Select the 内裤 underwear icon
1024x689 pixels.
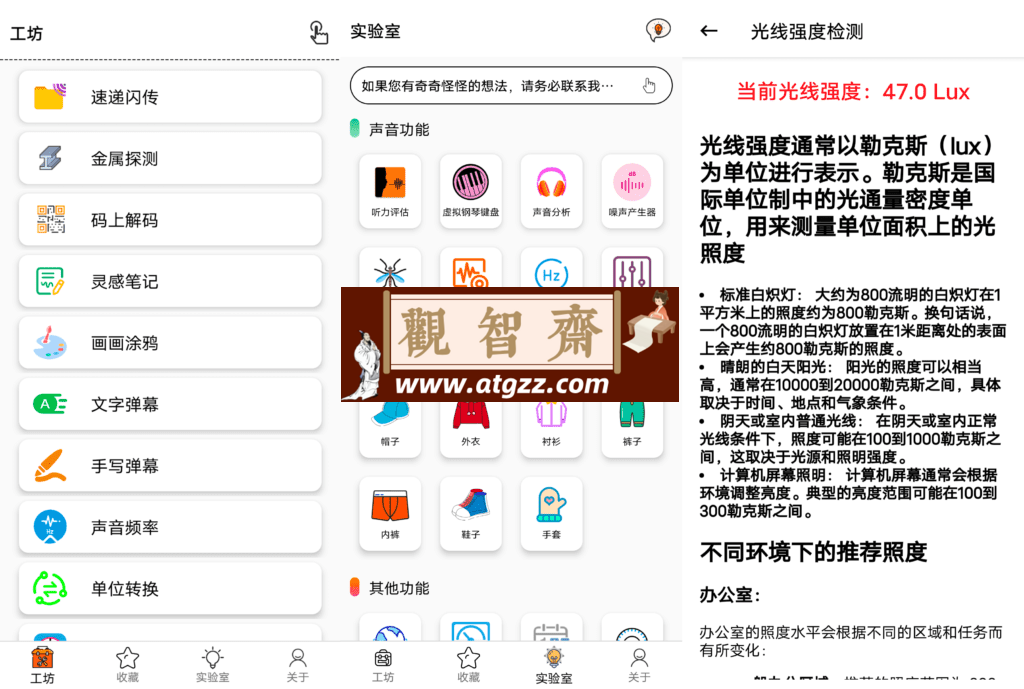click(390, 514)
